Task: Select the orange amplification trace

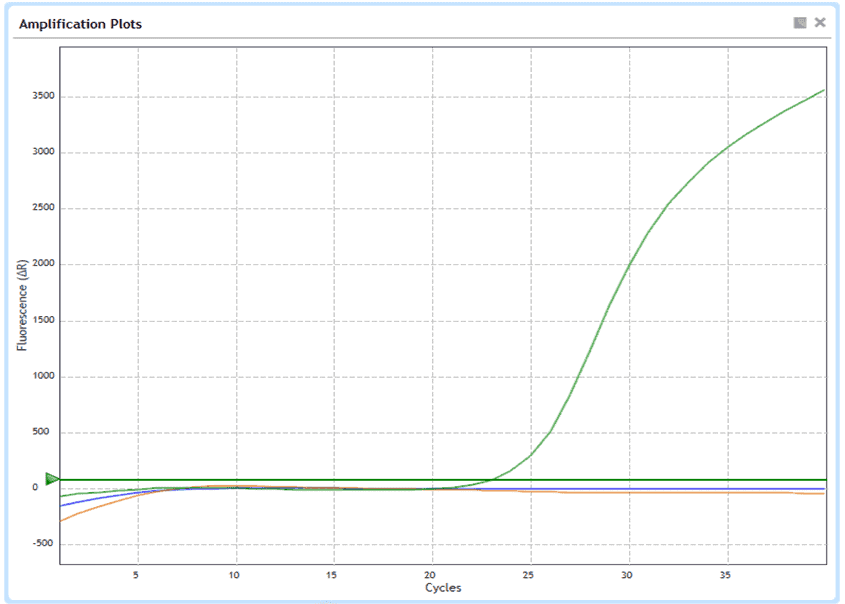Action: 700,493
